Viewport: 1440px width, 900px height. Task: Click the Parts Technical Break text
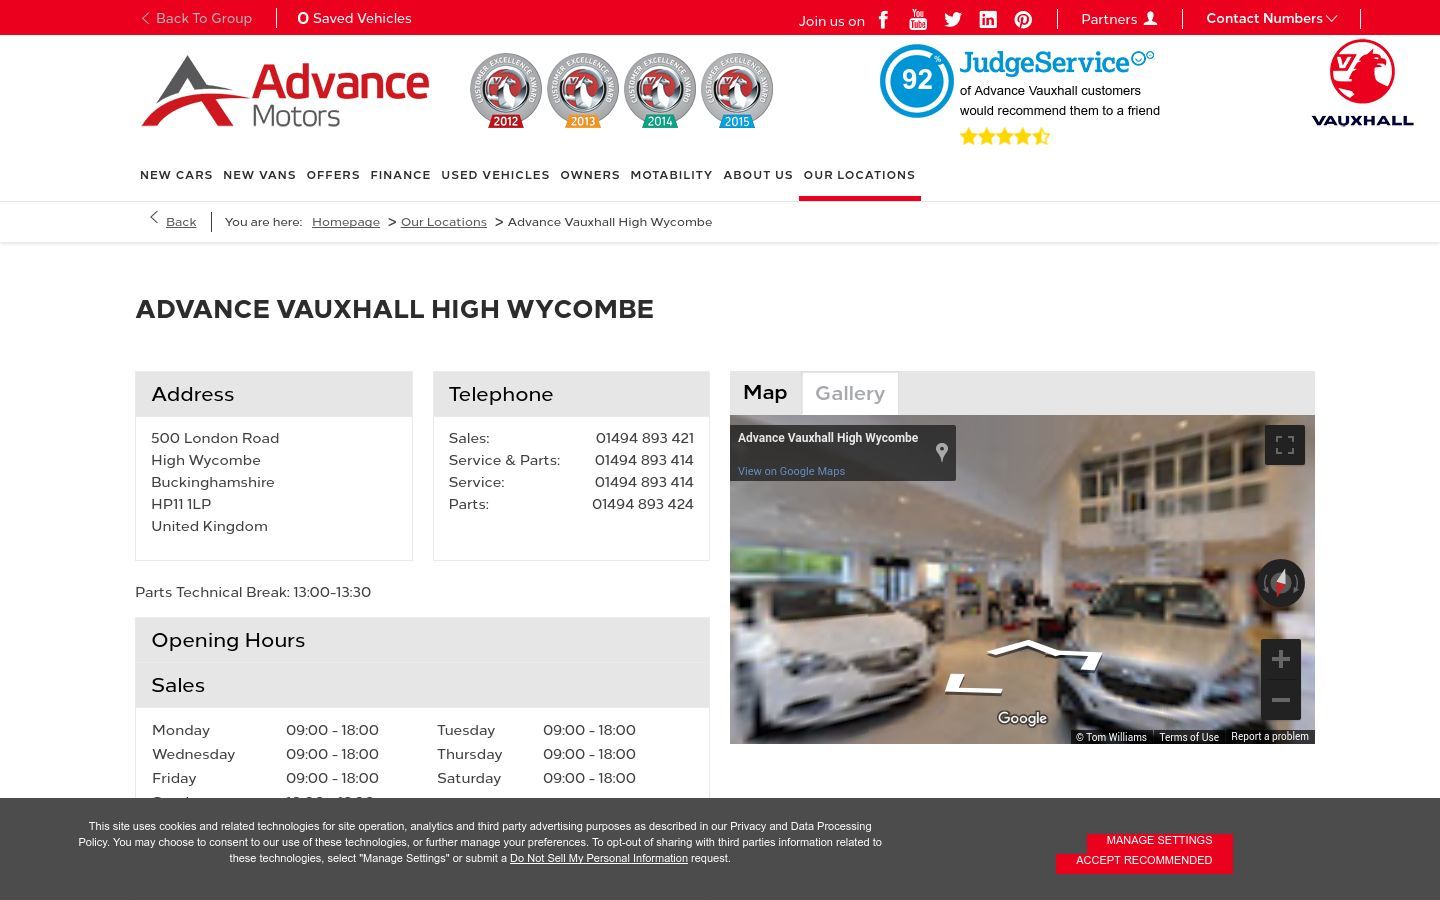pos(253,592)
